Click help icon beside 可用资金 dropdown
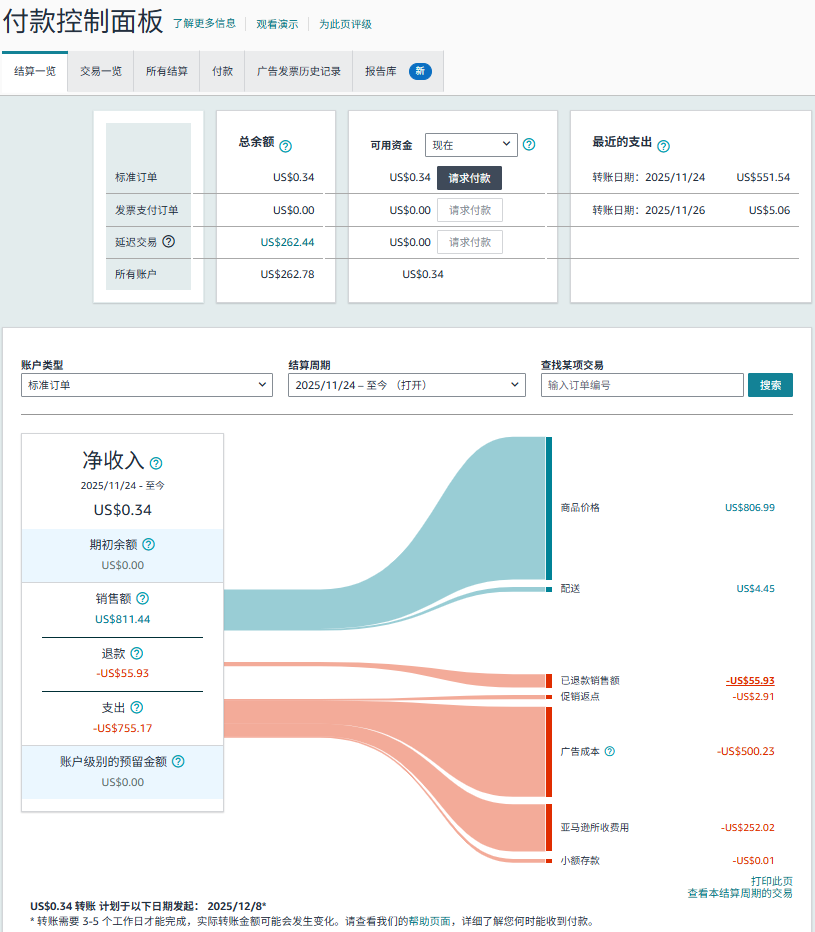The width and height of the screenshot is (815, 932). click(x=529, y=145)
